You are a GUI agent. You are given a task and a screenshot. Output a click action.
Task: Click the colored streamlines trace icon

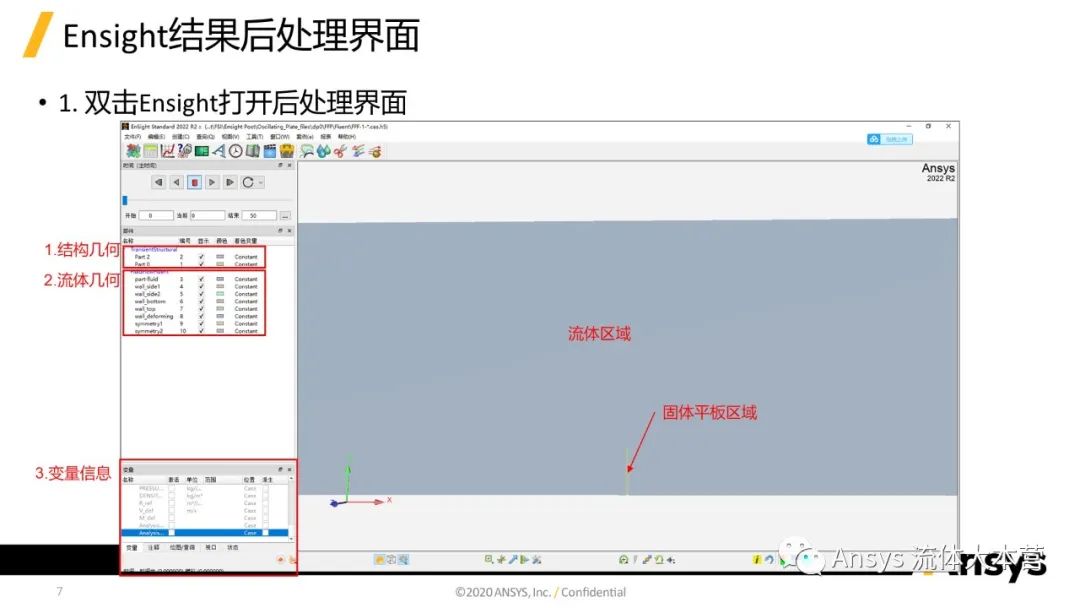pos(358,151)
